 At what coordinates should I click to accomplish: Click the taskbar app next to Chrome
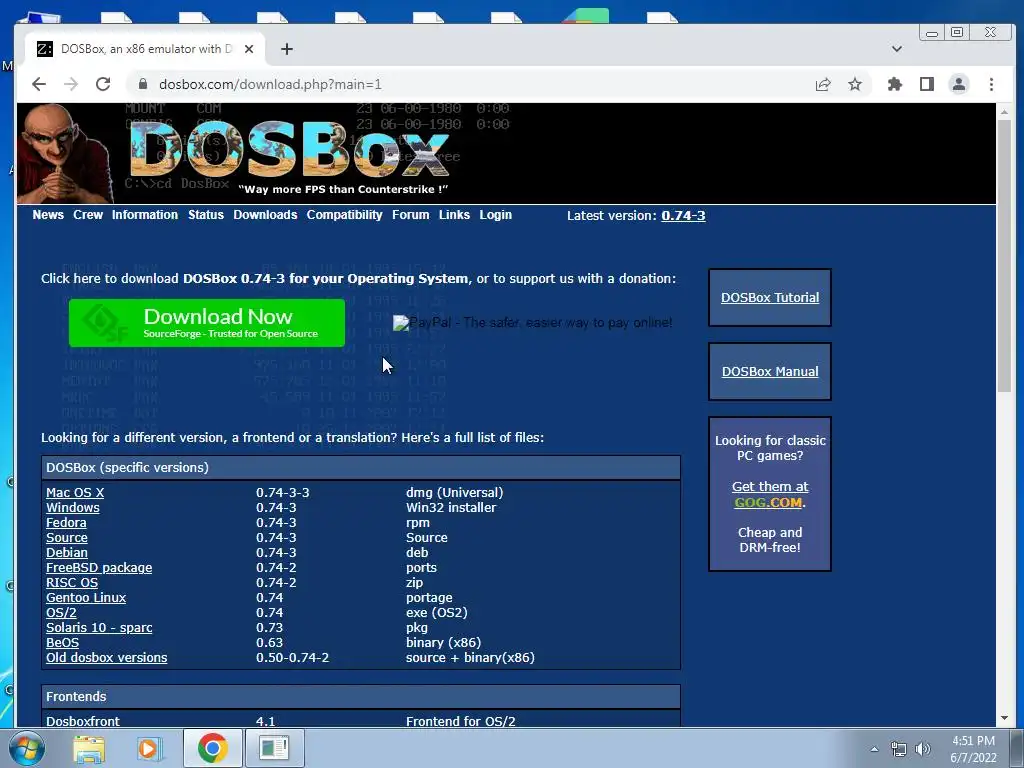click(x=274, y=748)
